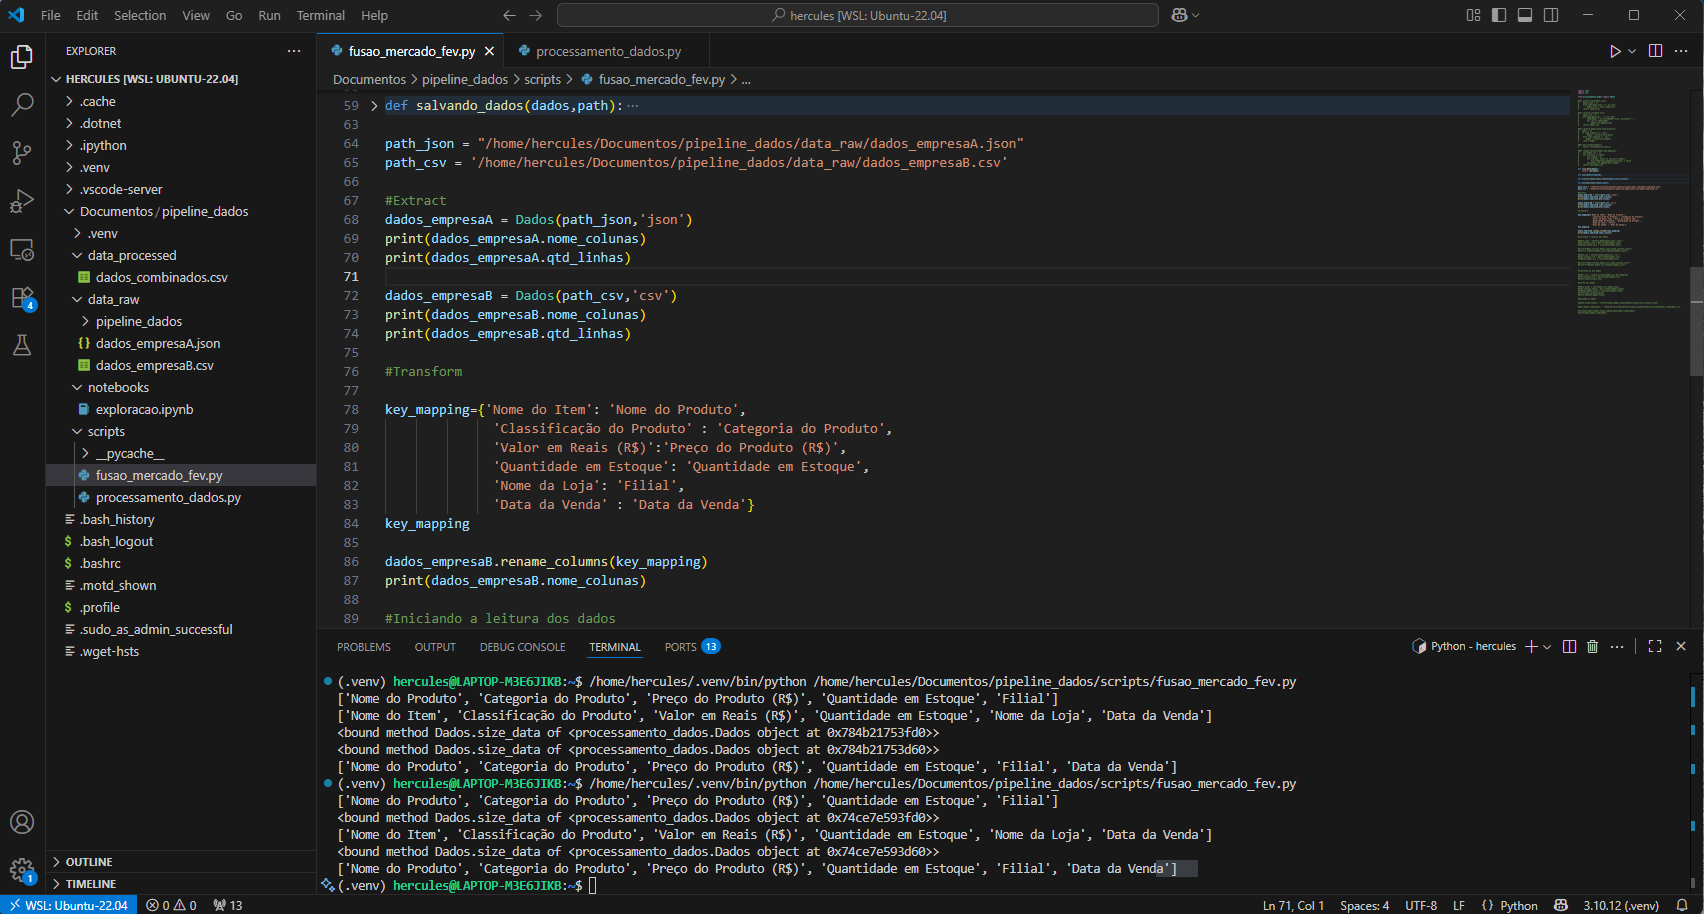Click WSL: Ubuntu-22.04 remote indicator
Image resolution: width=1704 pixels, height=914 pixels.
click(x=68, y=905)
